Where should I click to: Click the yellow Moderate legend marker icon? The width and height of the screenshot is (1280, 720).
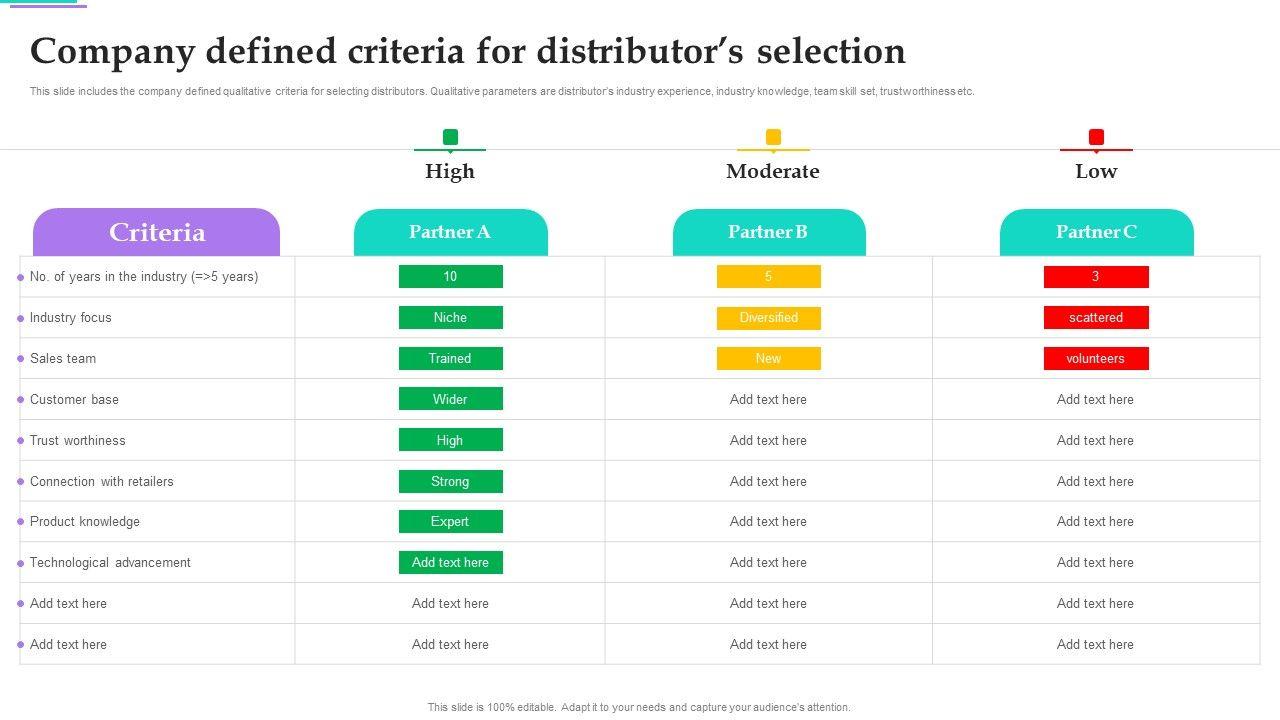pos(773,137)
